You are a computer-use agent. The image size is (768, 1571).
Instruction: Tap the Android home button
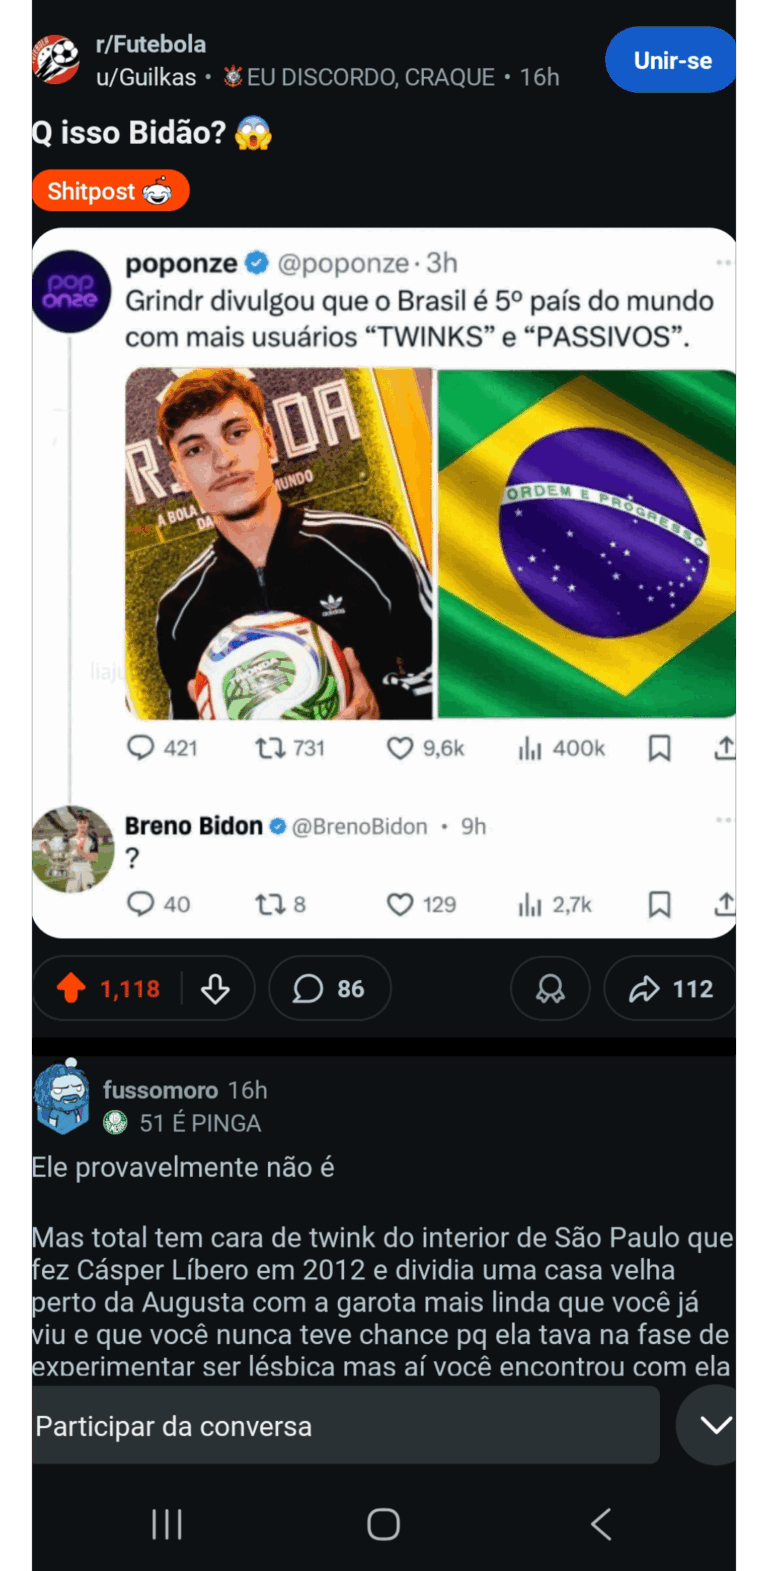tap(383, 1524)
